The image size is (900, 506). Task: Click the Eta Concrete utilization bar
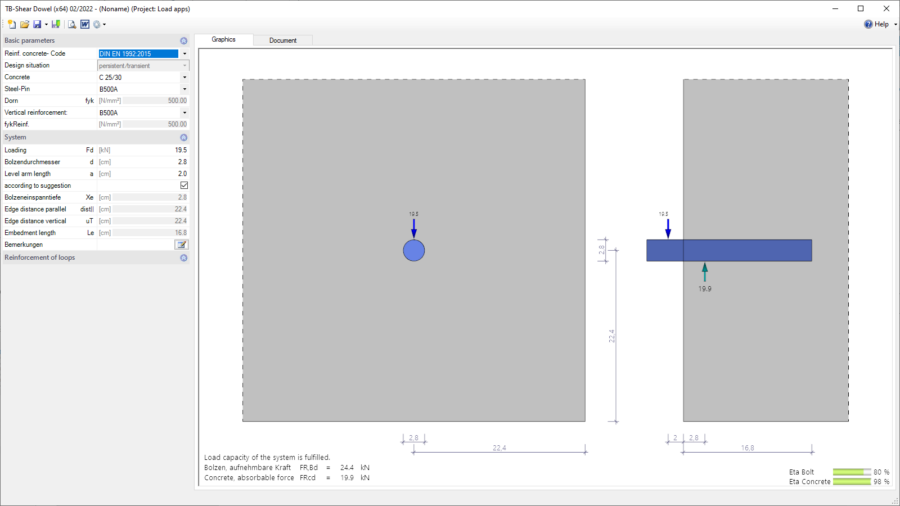(x=852, y=482)
